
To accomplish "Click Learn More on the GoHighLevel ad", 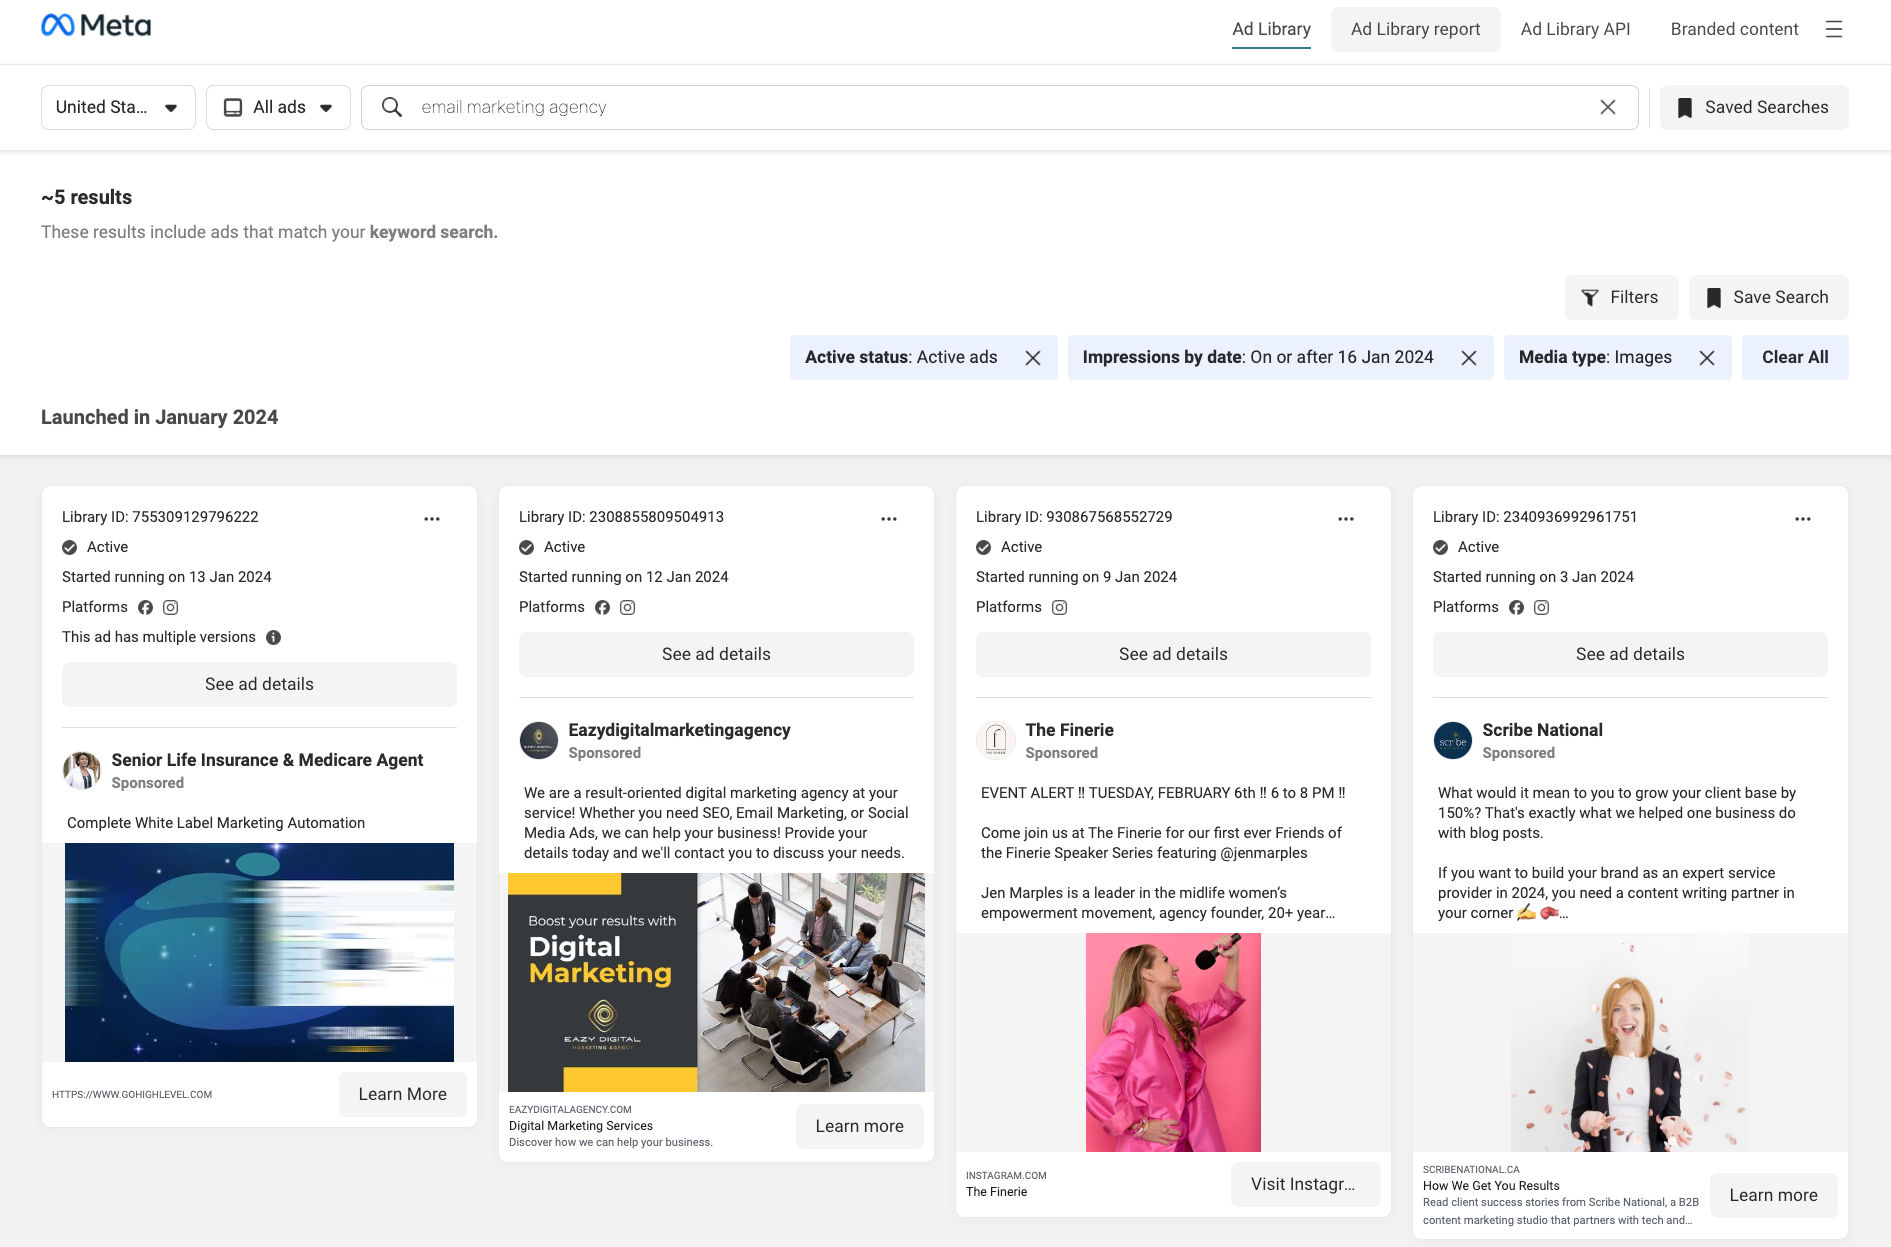I will (402, 1094).
